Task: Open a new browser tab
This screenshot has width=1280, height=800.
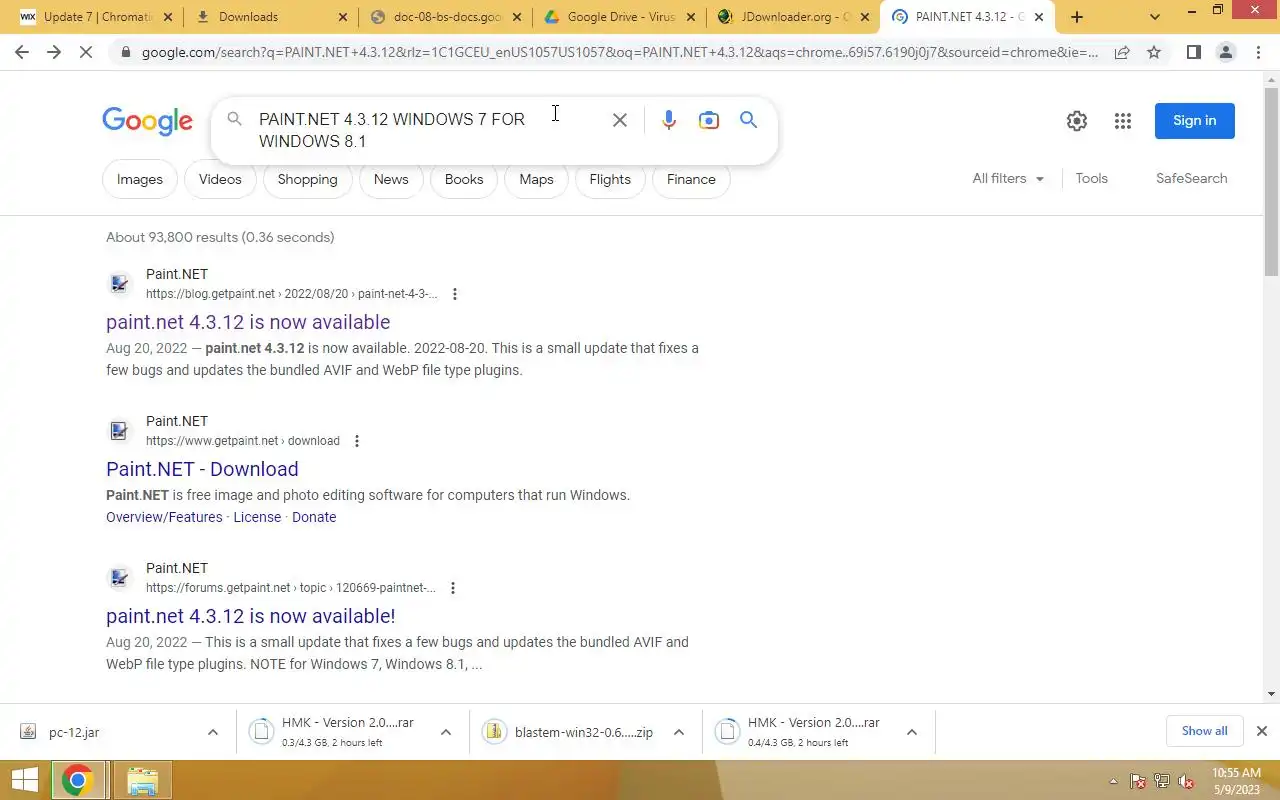Action: pyautogui.click(x=1077, y=17)
